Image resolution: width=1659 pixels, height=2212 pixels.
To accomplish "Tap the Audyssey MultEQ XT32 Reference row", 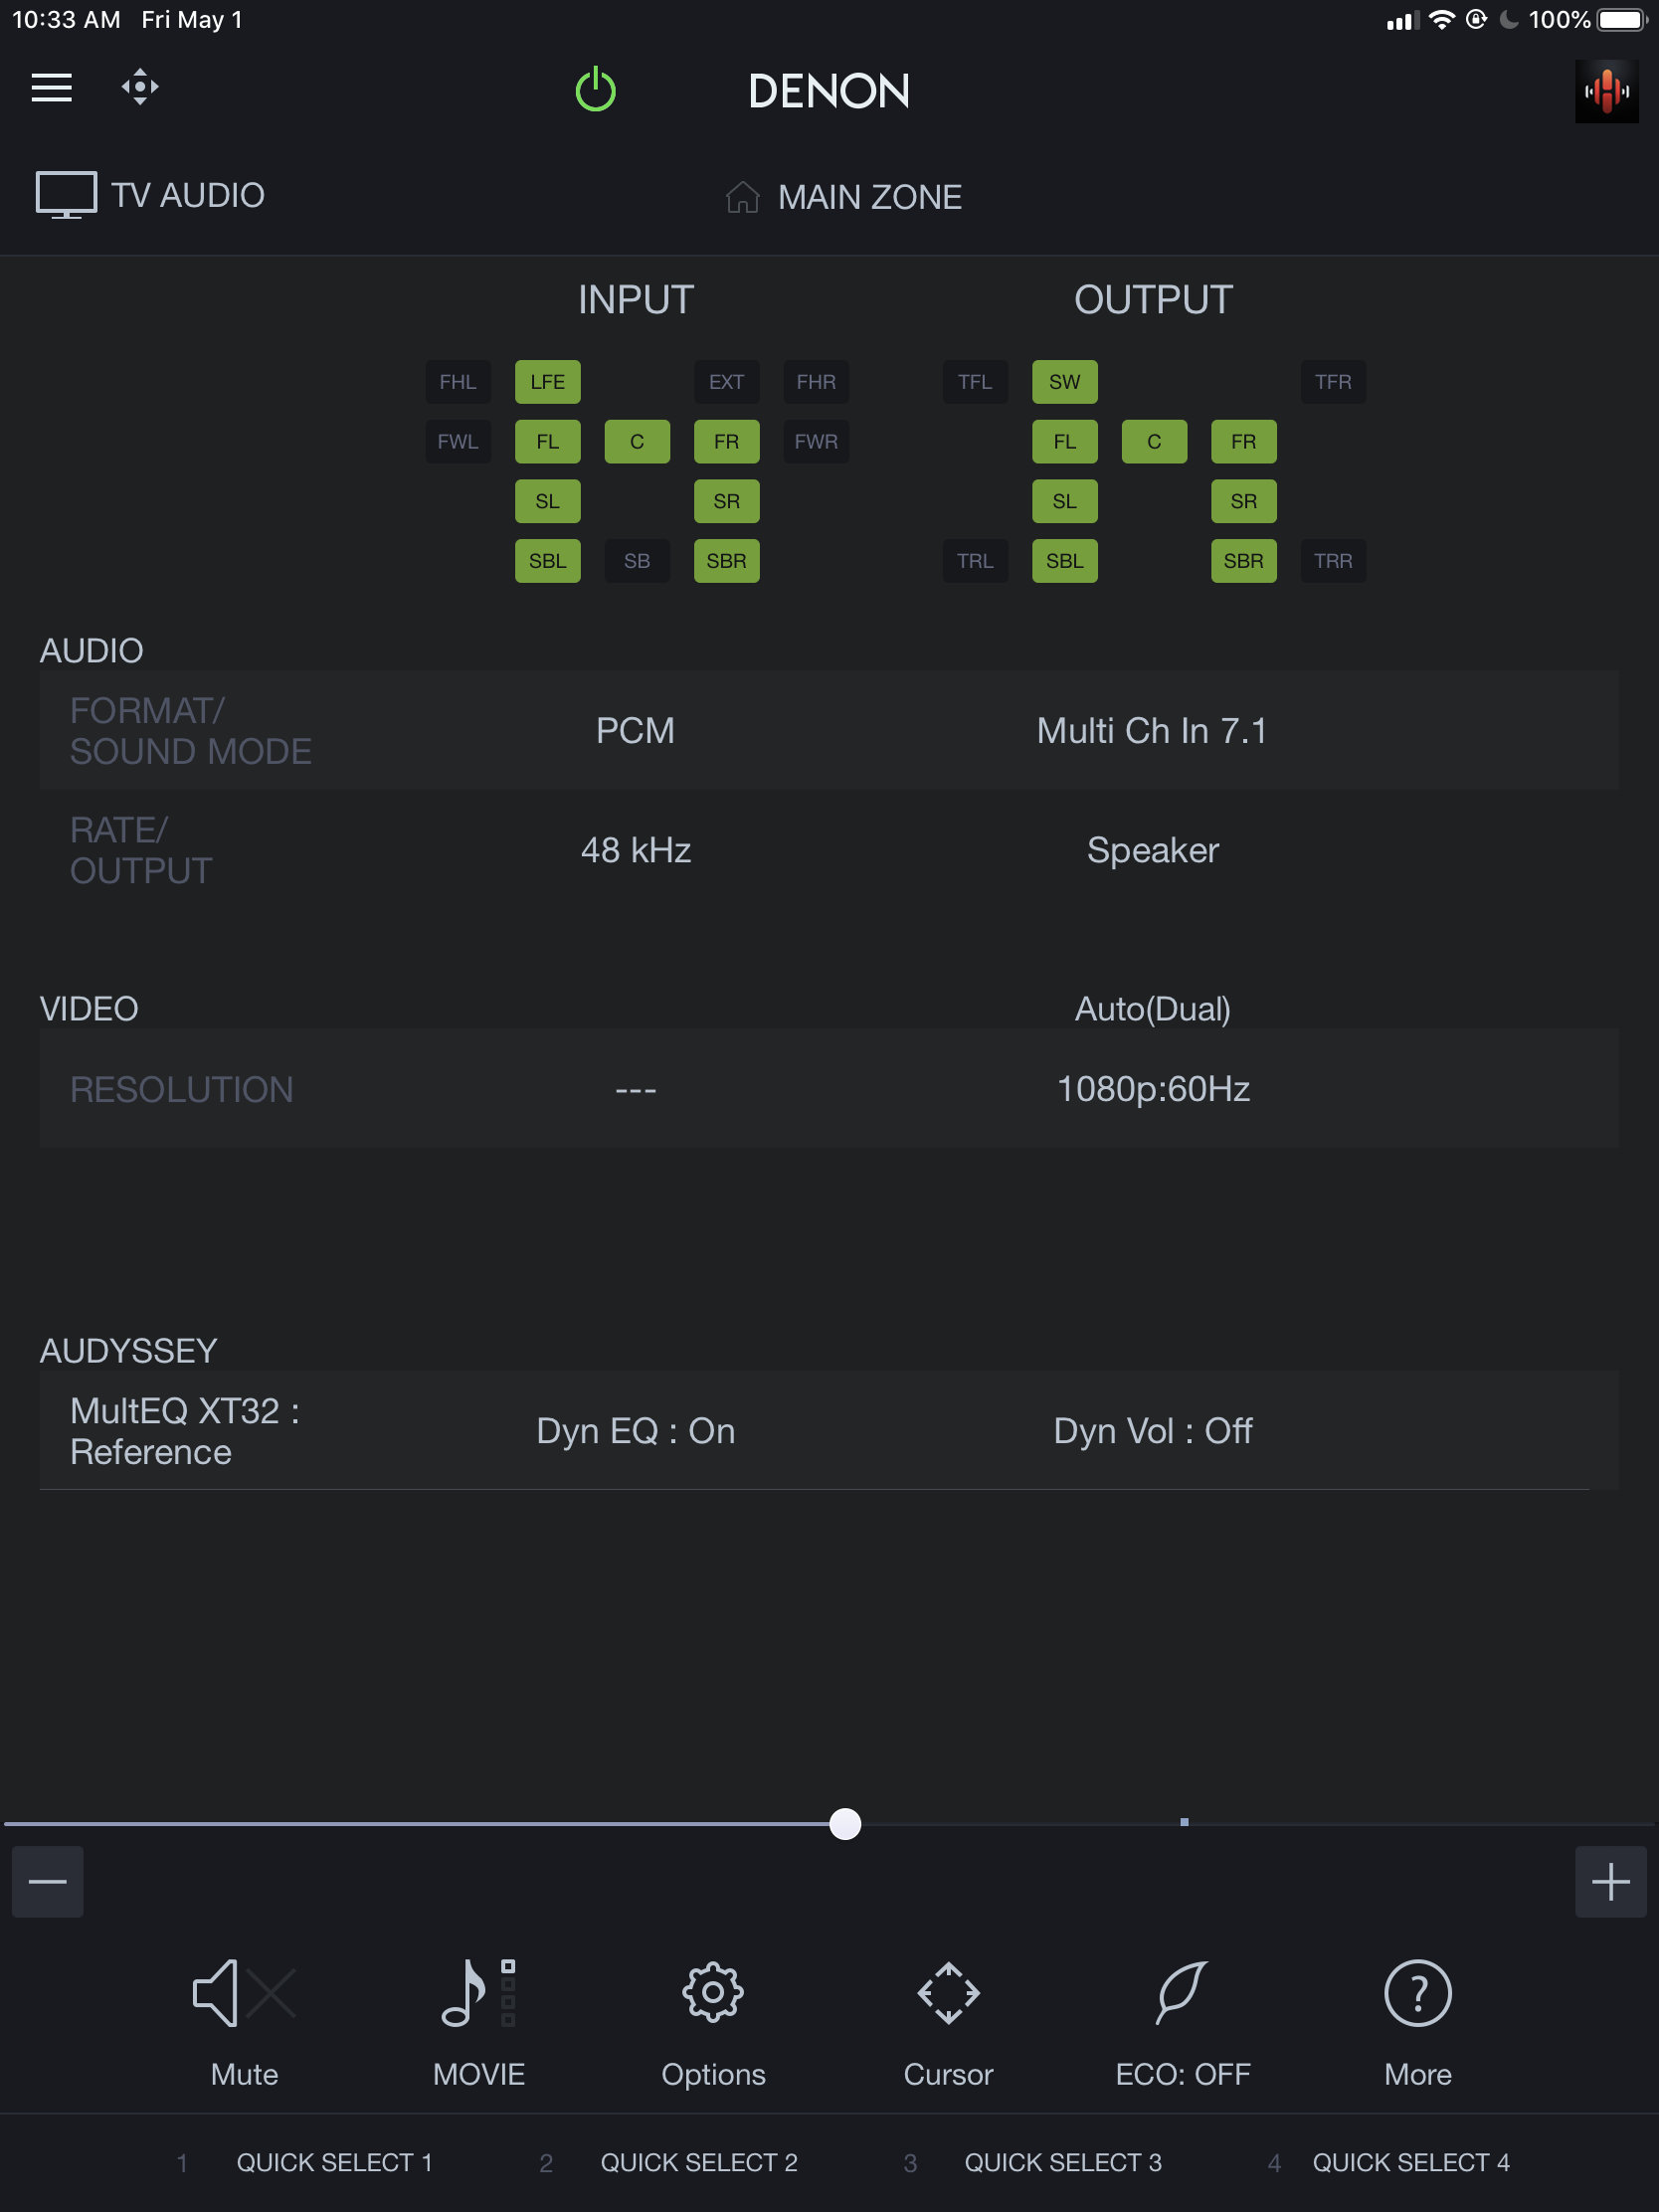I will tap(185, 1431).
